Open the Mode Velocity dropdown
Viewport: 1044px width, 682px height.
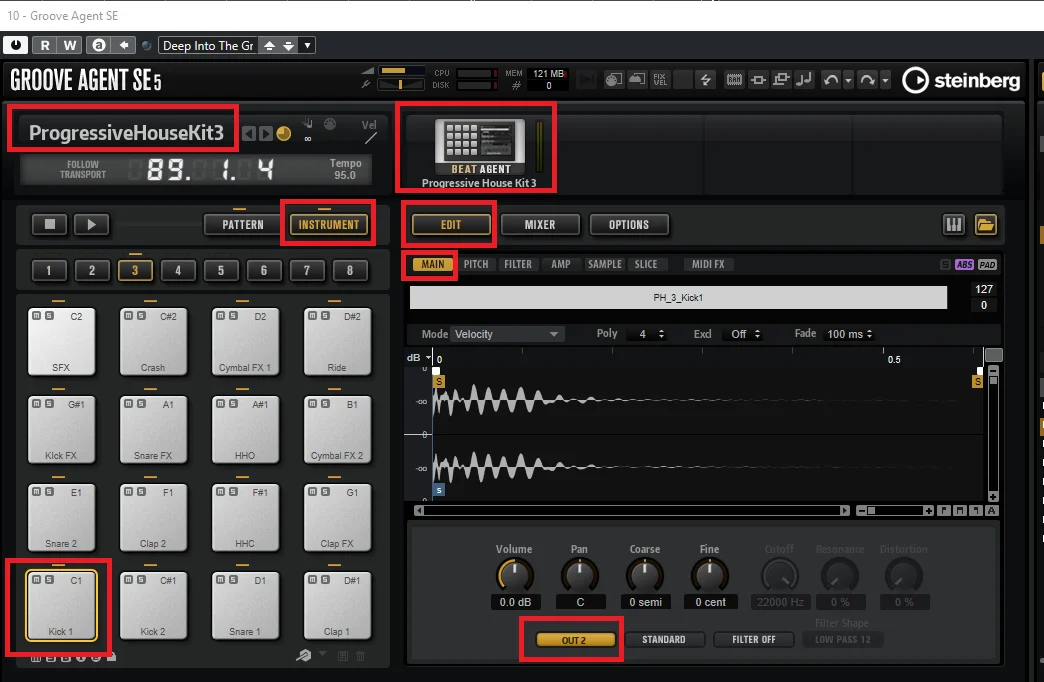[x=507, y=334]
